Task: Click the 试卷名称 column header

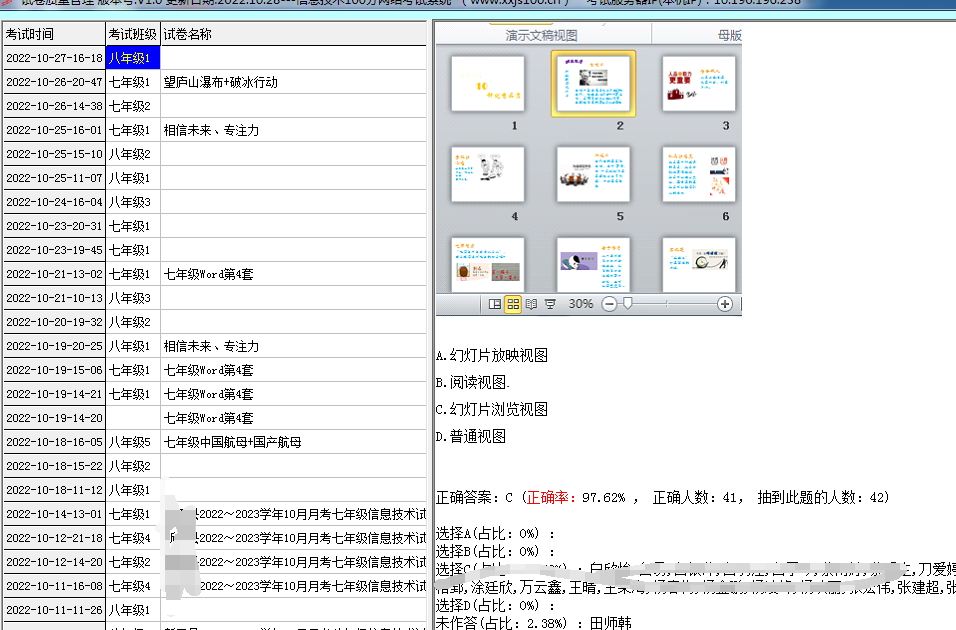Action: [x=293, y=34]
